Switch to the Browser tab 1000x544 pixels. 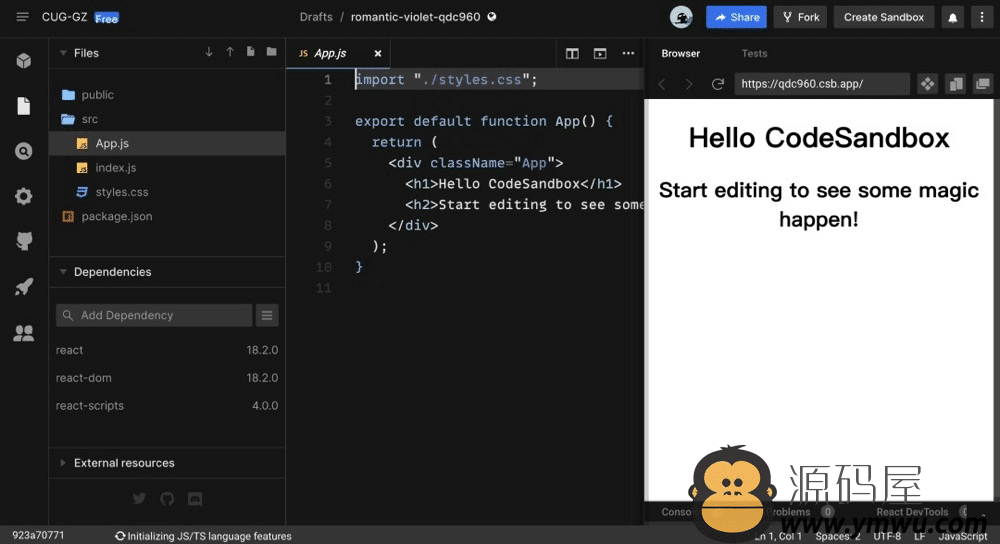[x=680, y=54]
